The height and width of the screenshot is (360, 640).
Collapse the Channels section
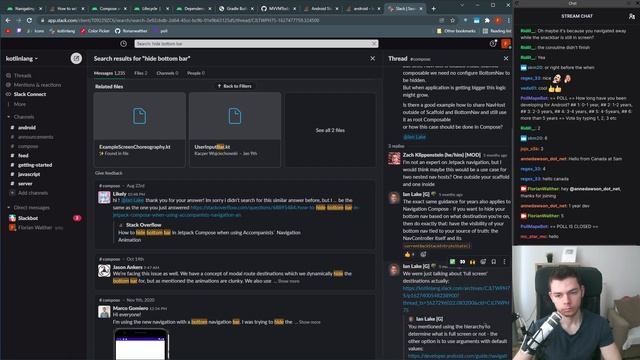(9, 117)
